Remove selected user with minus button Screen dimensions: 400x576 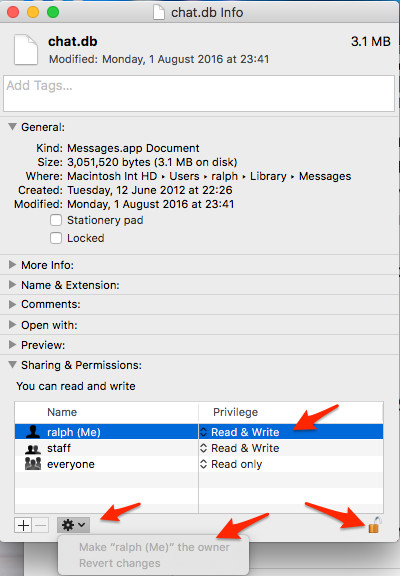point(41,525)
